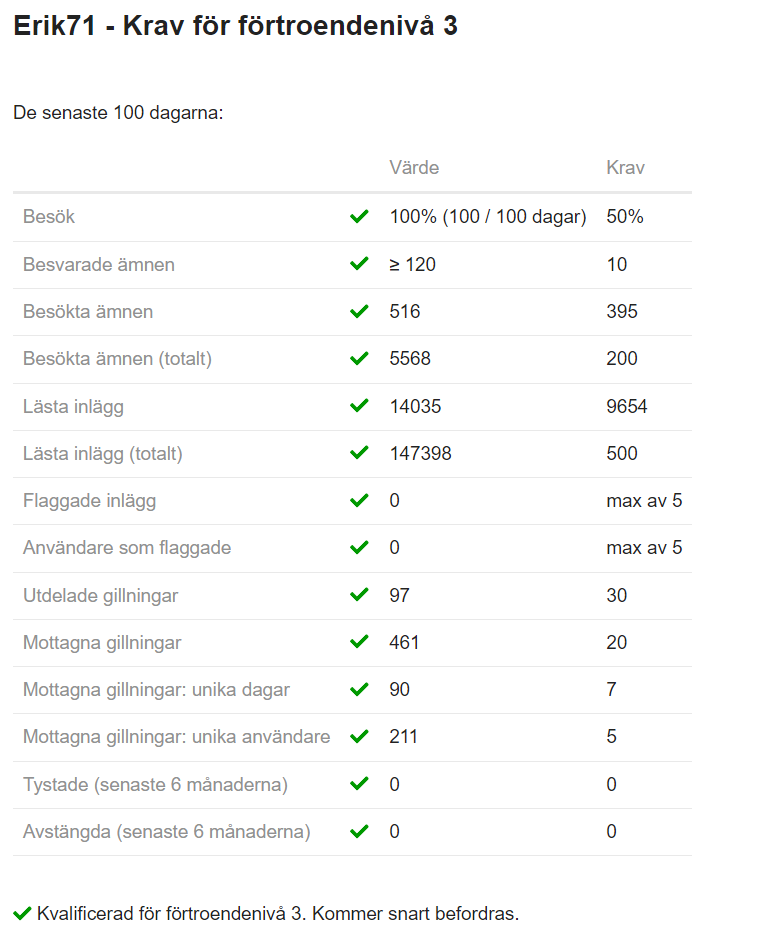Click the checkmark before the Kvalificerad för förtroendenivå 3 message

click(x=22, y=913)
